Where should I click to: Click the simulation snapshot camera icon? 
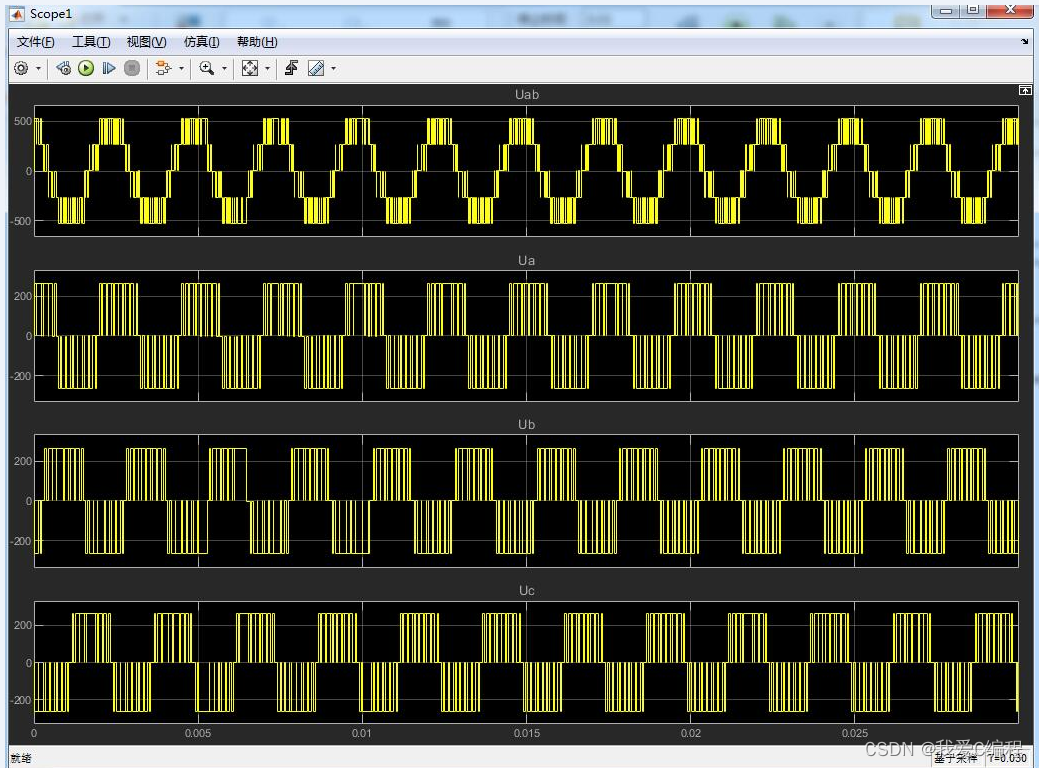[64, 68]
